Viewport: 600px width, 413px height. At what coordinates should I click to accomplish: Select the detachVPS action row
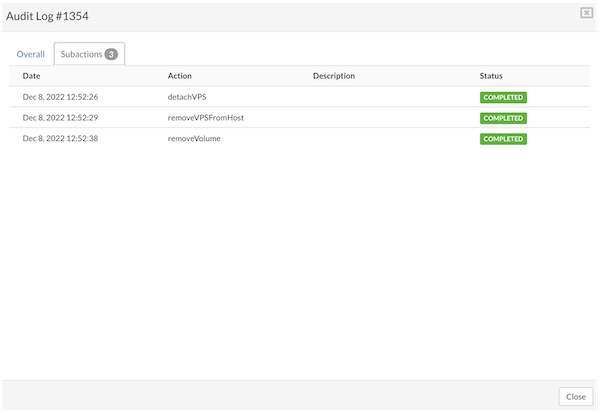[188, 97]
